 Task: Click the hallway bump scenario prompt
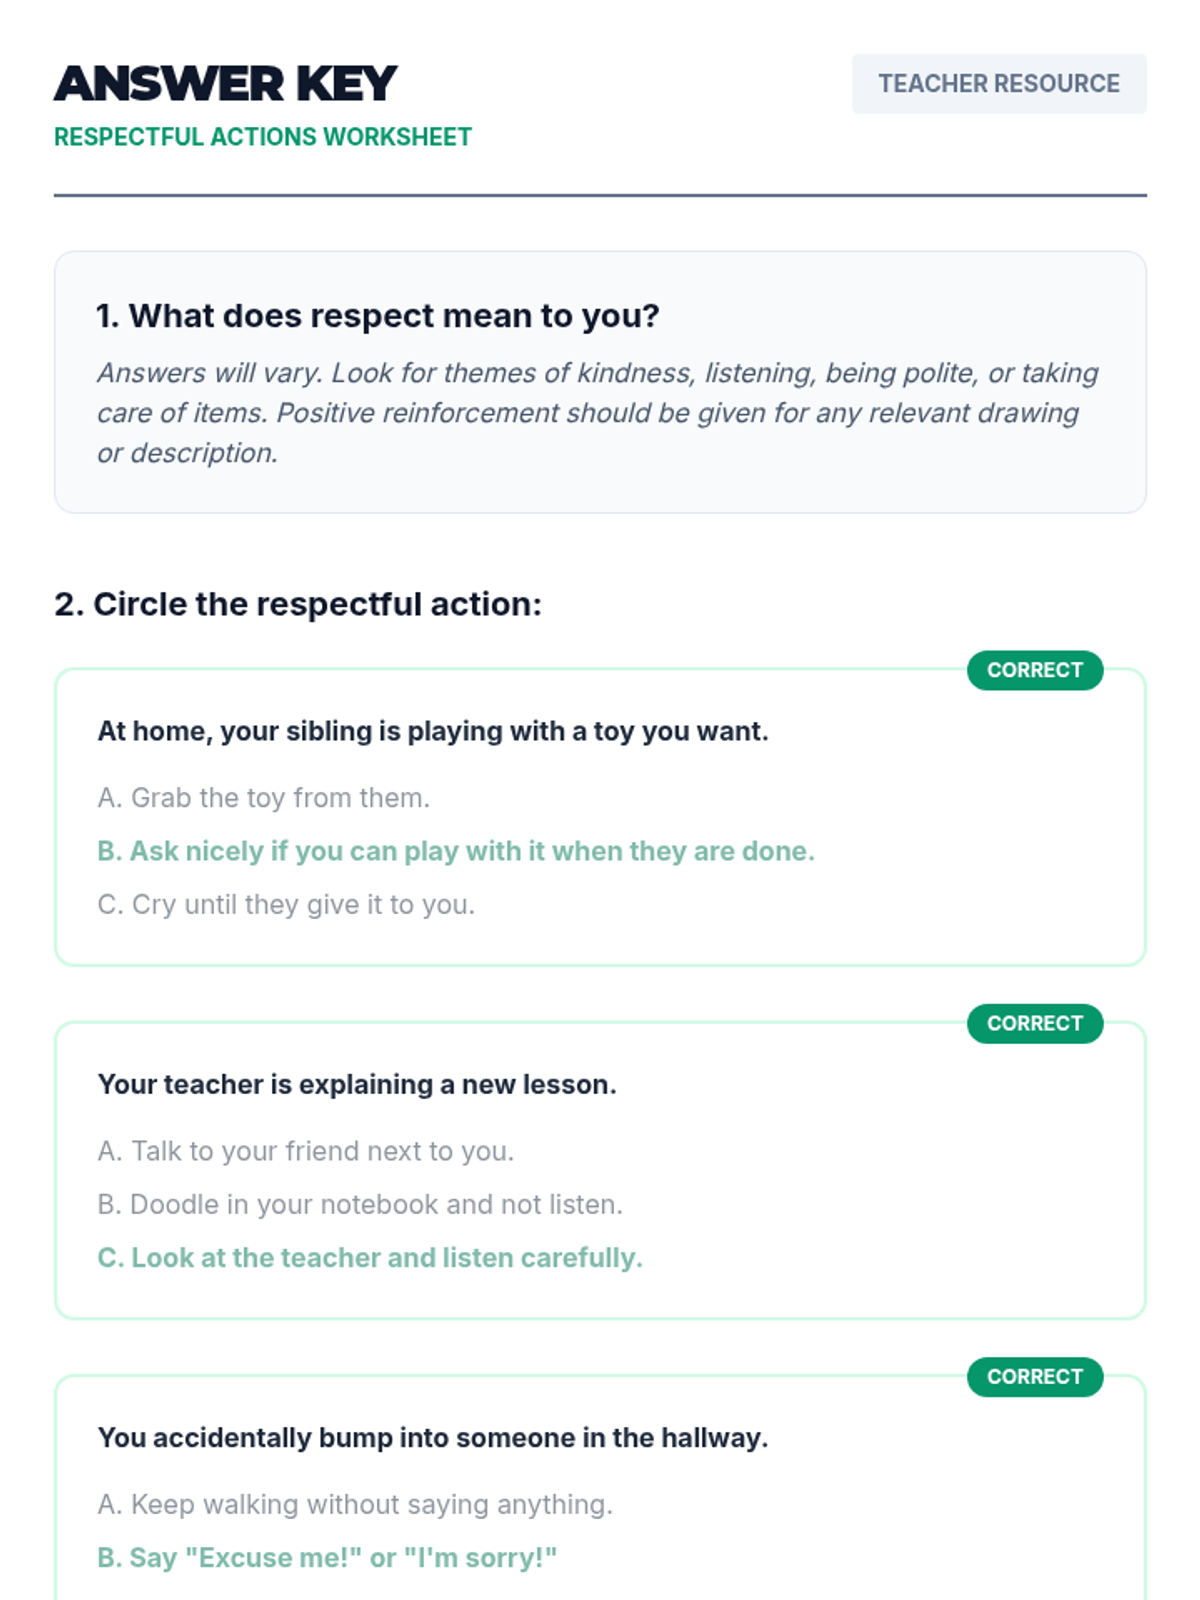(433, 1437)
